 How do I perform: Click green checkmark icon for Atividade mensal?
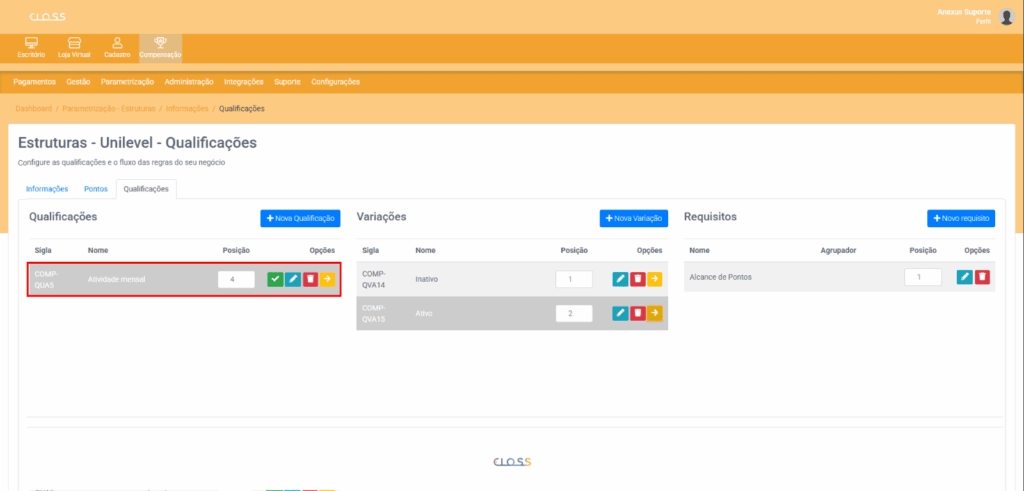coord(275,279)
